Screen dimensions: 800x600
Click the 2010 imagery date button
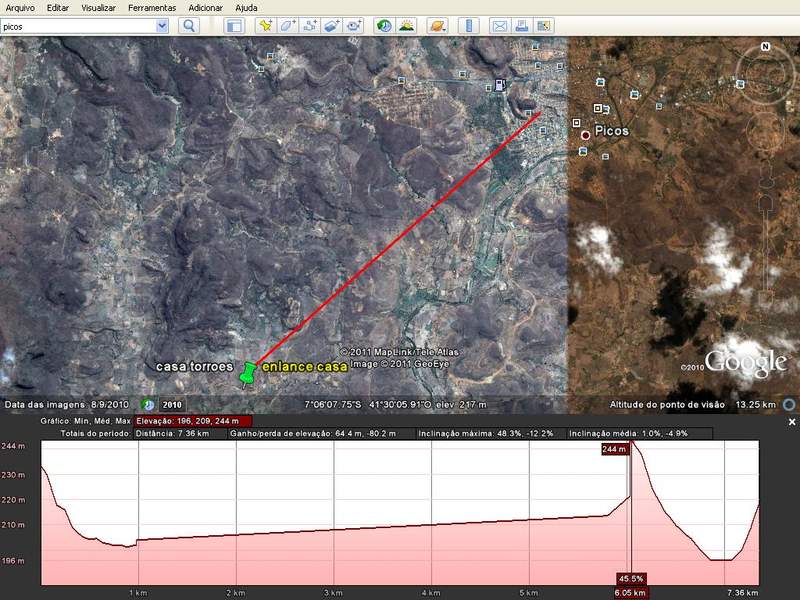click(x=172, y=405)
